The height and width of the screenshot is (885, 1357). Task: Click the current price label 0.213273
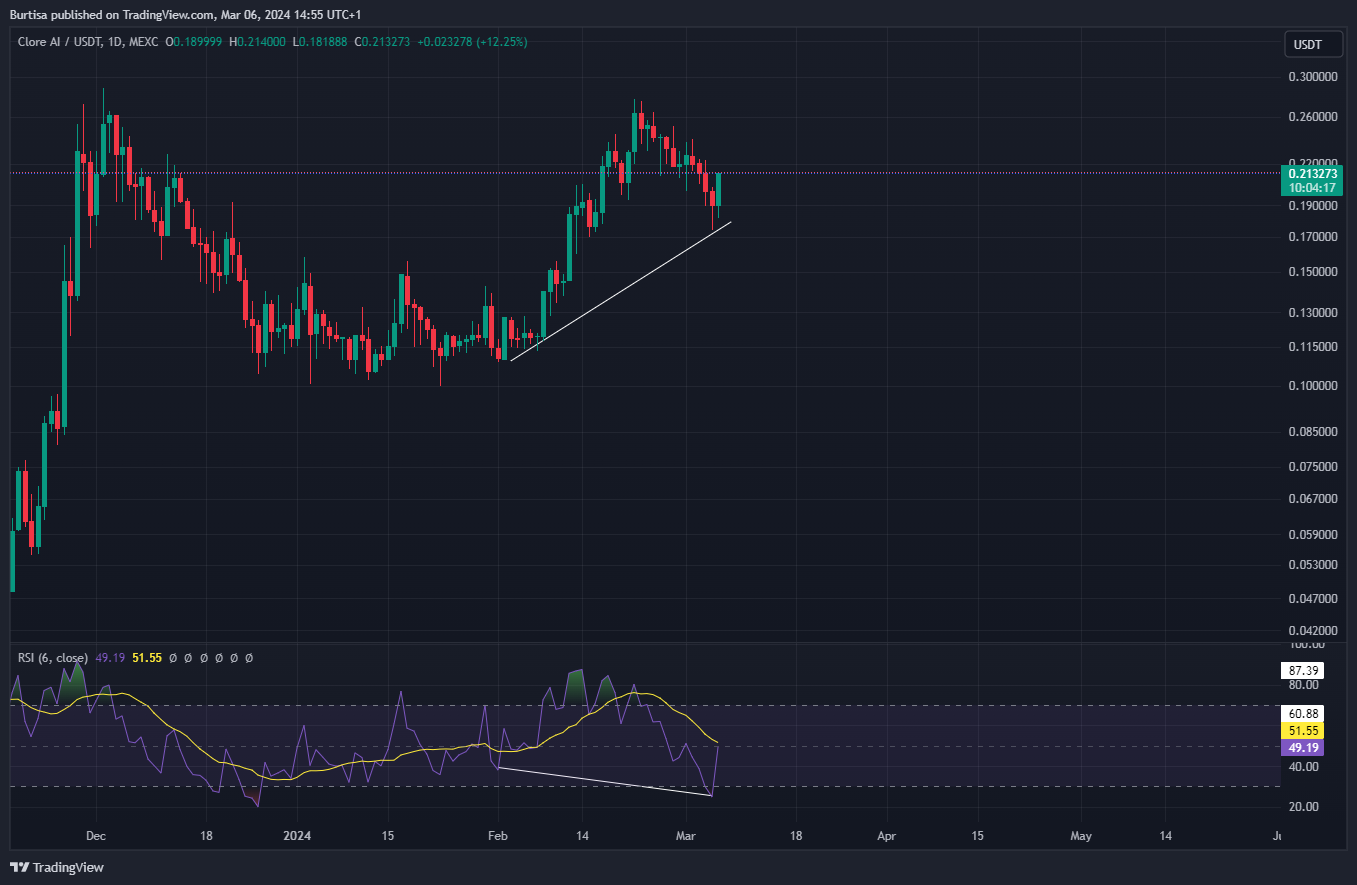[1313, 173]
